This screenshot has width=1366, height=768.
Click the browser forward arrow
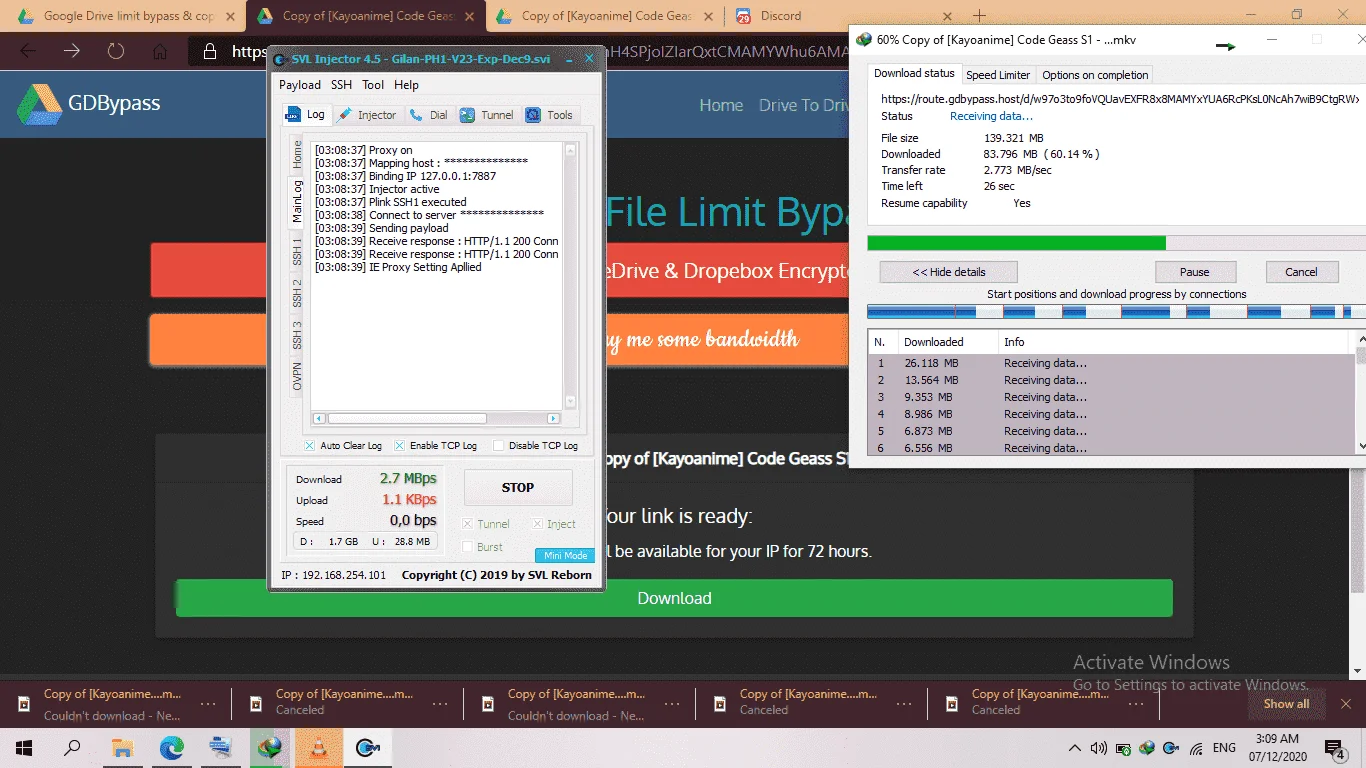click(x=72, y=51)
